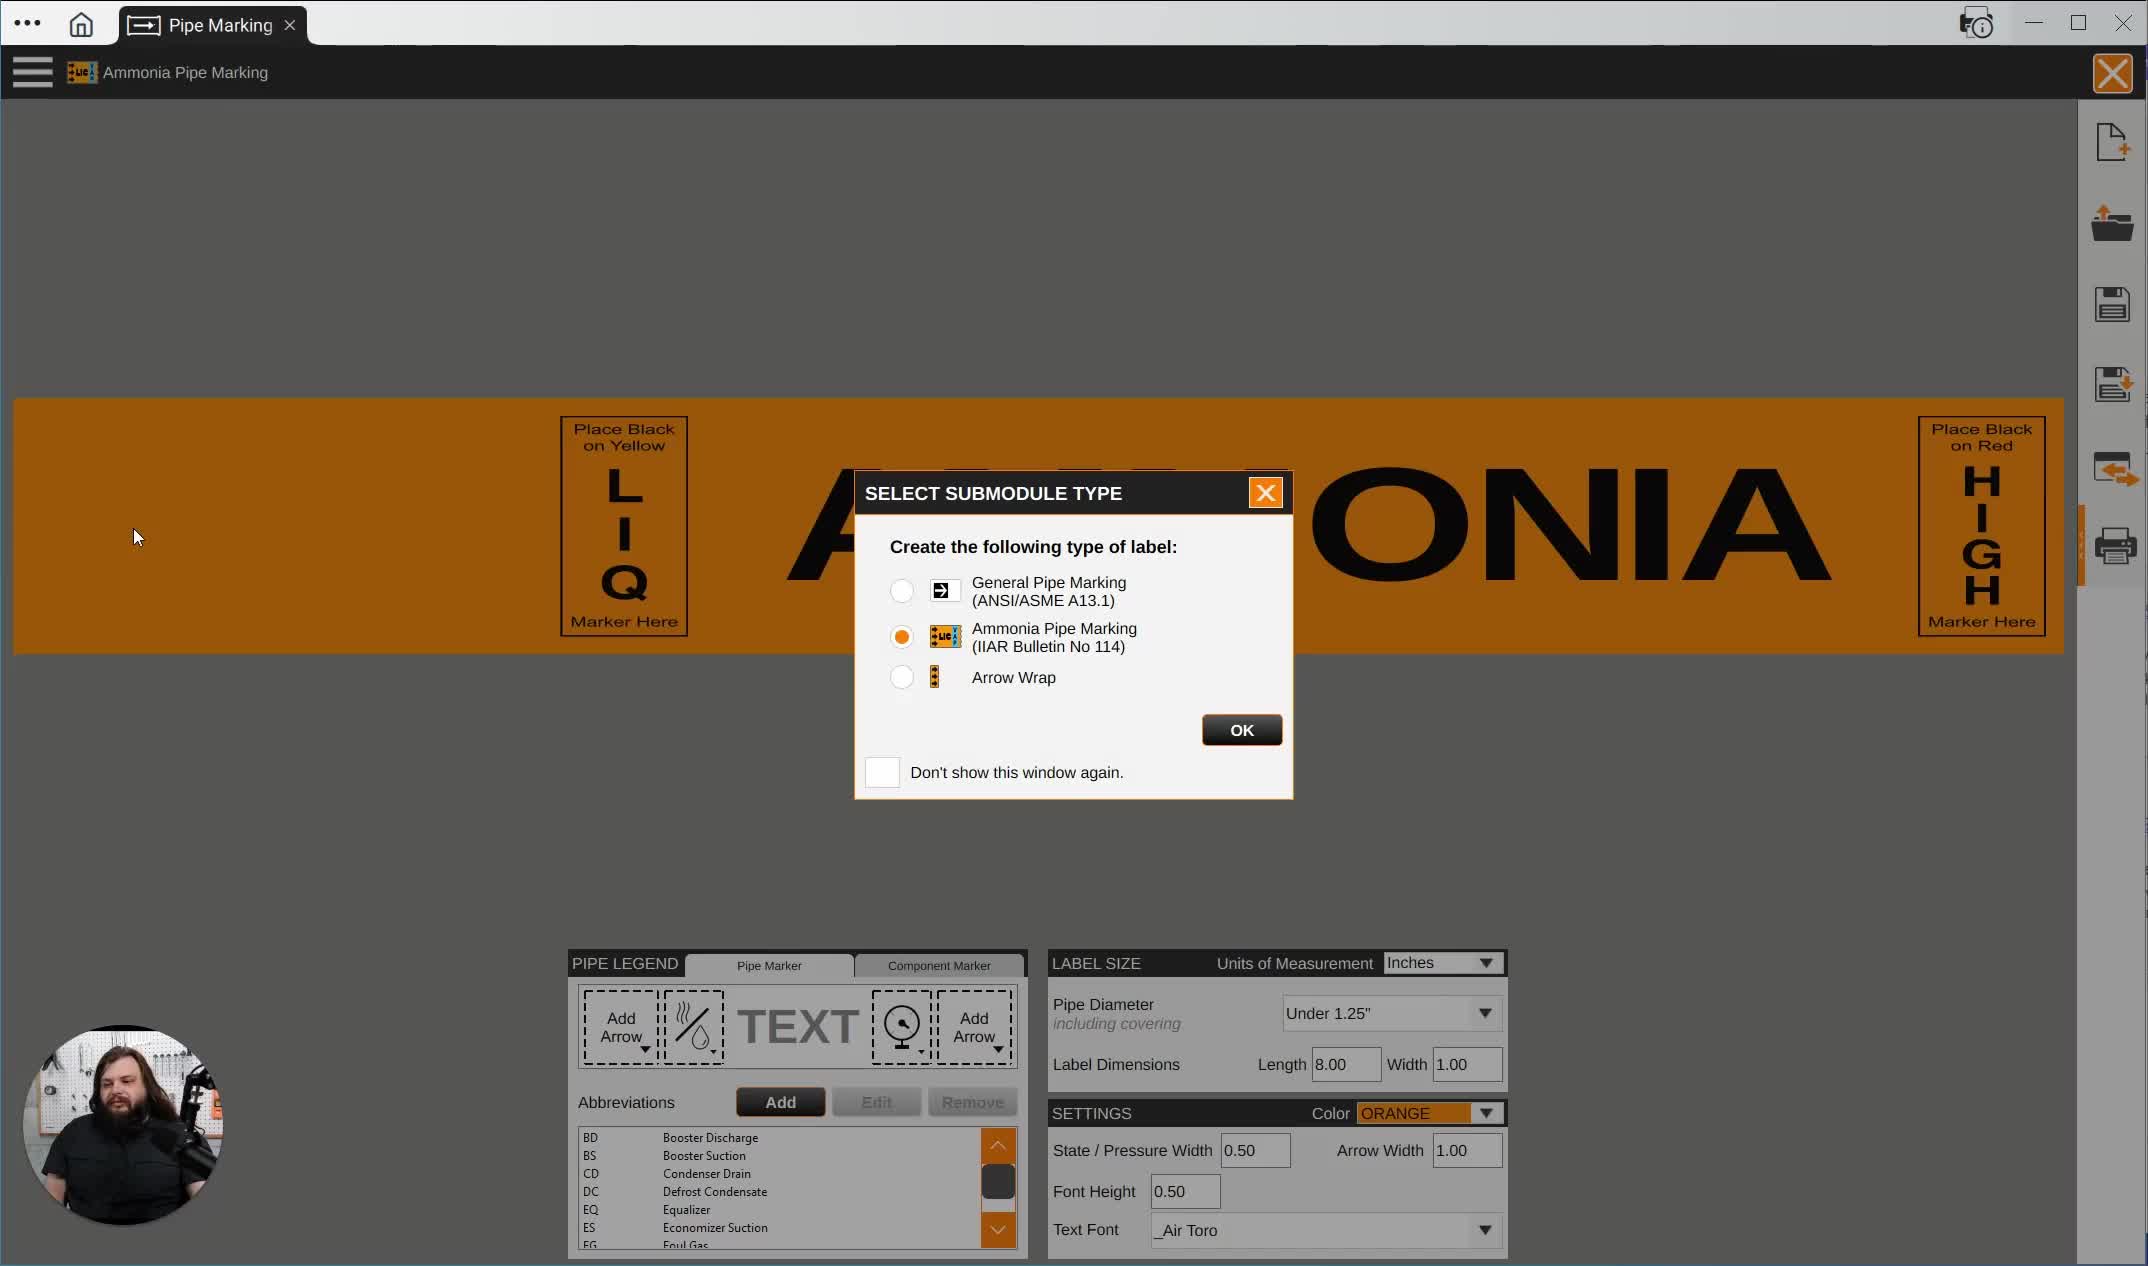Open the state liquid/vapor marker selector
Screen dimensions: 2148x1266
693,1027
